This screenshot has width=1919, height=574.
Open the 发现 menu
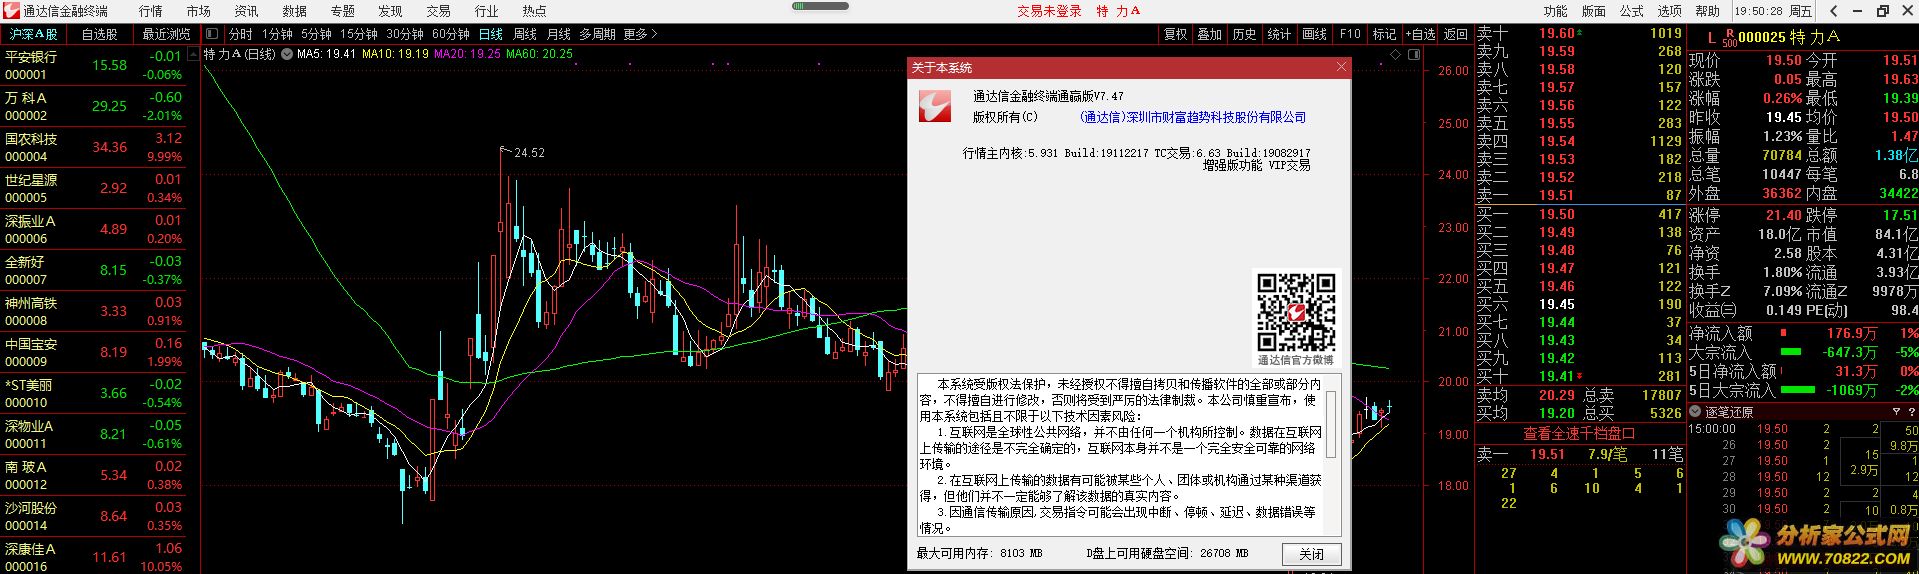pos(390,11)
